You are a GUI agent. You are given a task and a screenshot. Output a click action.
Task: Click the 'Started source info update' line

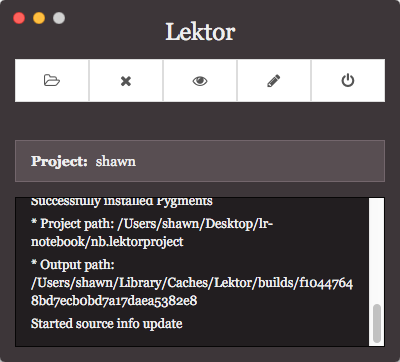tap(107, 324)
